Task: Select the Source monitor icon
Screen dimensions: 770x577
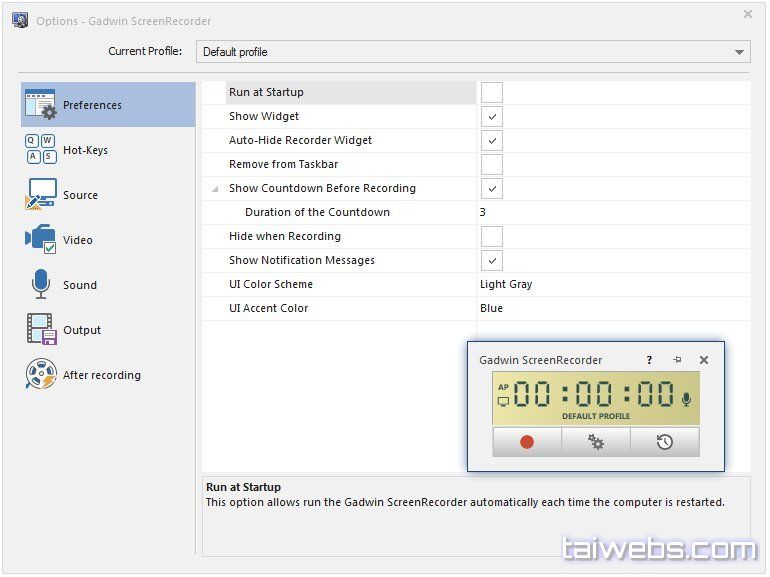Action: coord(41,195)
